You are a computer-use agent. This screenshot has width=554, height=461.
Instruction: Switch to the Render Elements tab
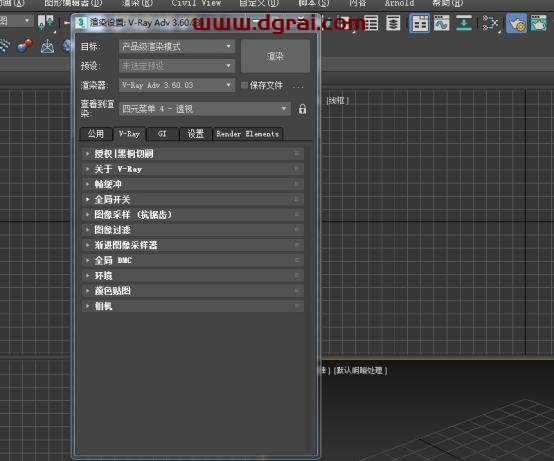(x=248, y=134)
